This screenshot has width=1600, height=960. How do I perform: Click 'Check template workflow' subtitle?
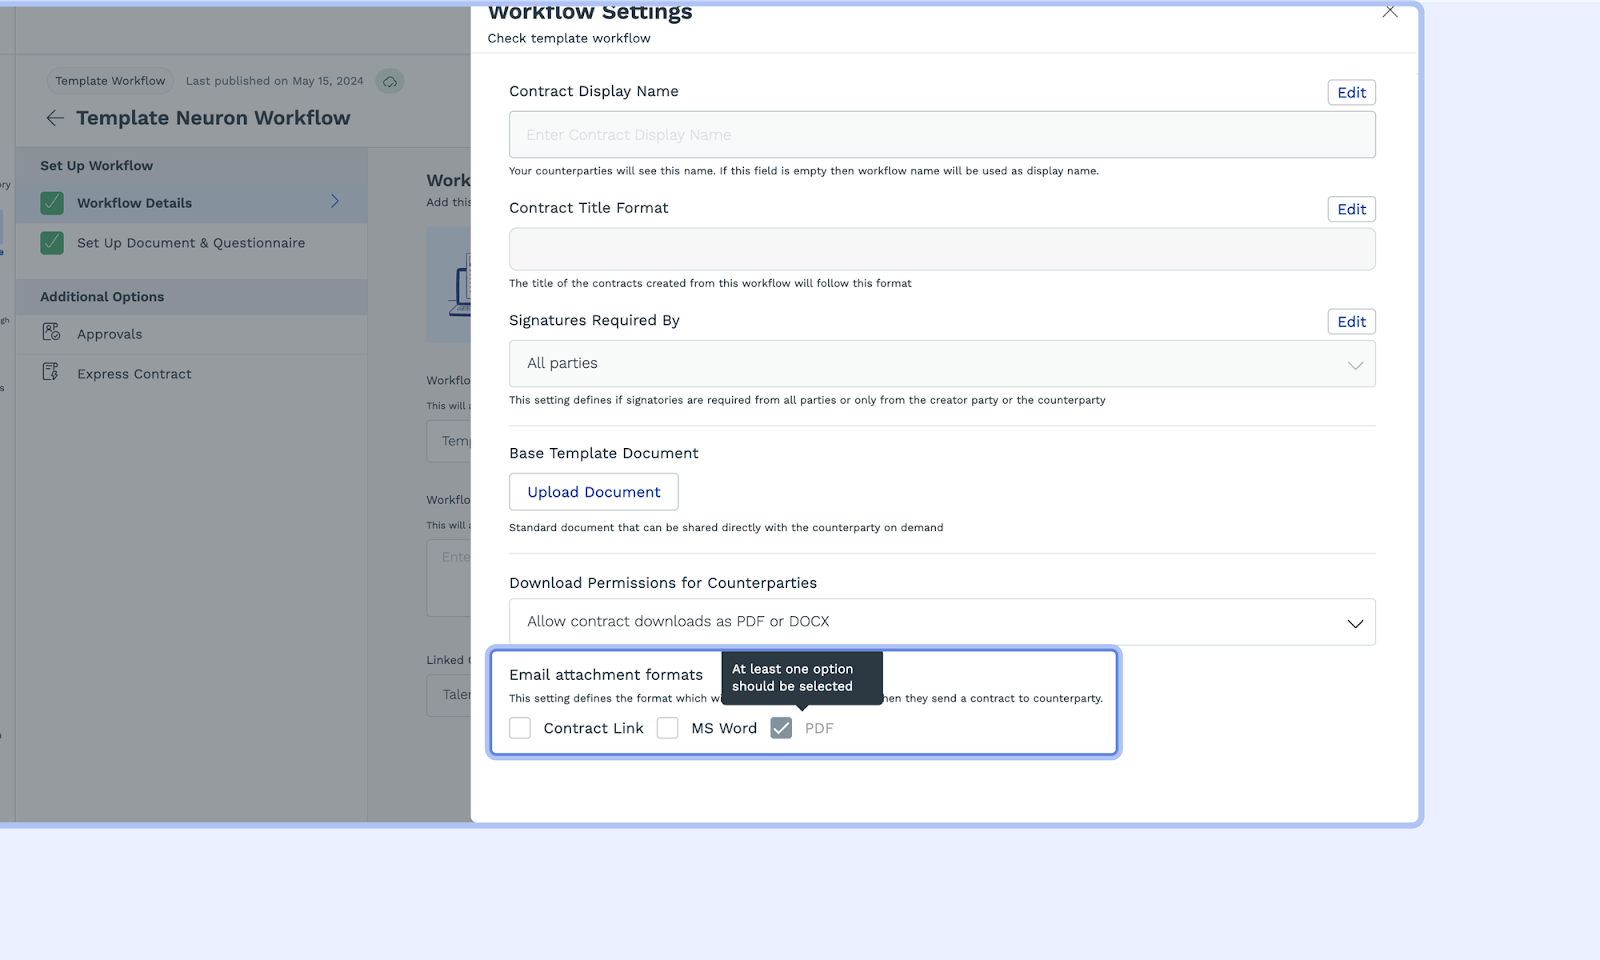[569, 38]
